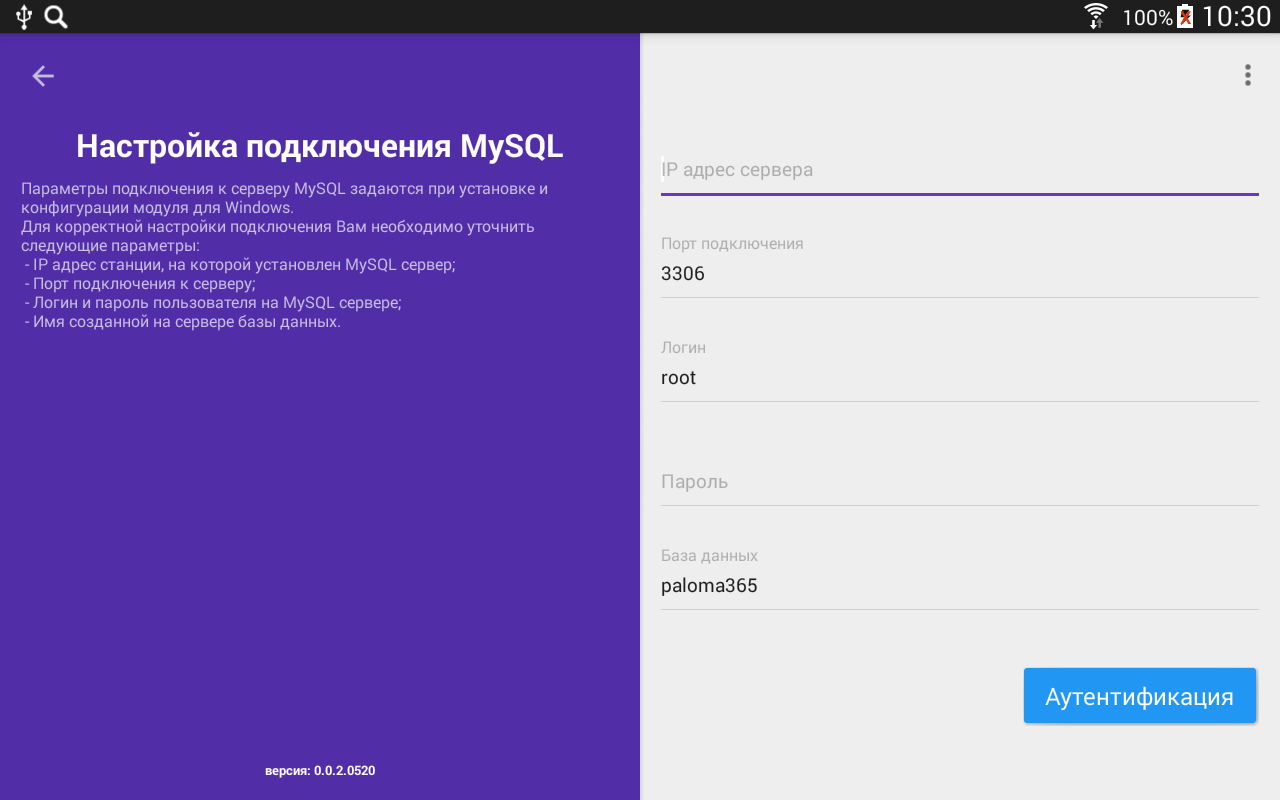Tap the version text 0.0.2.0520
Screen dimensions: 1280x800
[320, 771]
